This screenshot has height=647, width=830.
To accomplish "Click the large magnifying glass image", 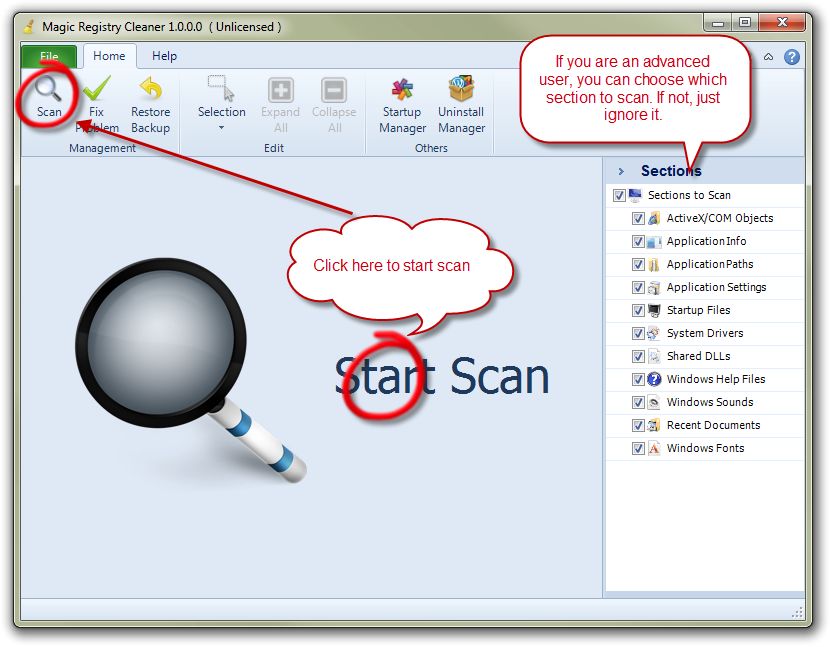I will pyautogui.click(x=191, y=369).
